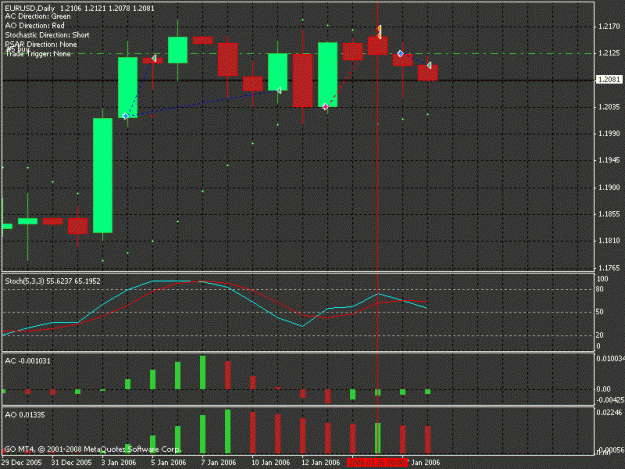The image size is (625, 469).
Task: Click the 1.1855 price scale label
Action: pyautogui.click(x=609, y=214)
